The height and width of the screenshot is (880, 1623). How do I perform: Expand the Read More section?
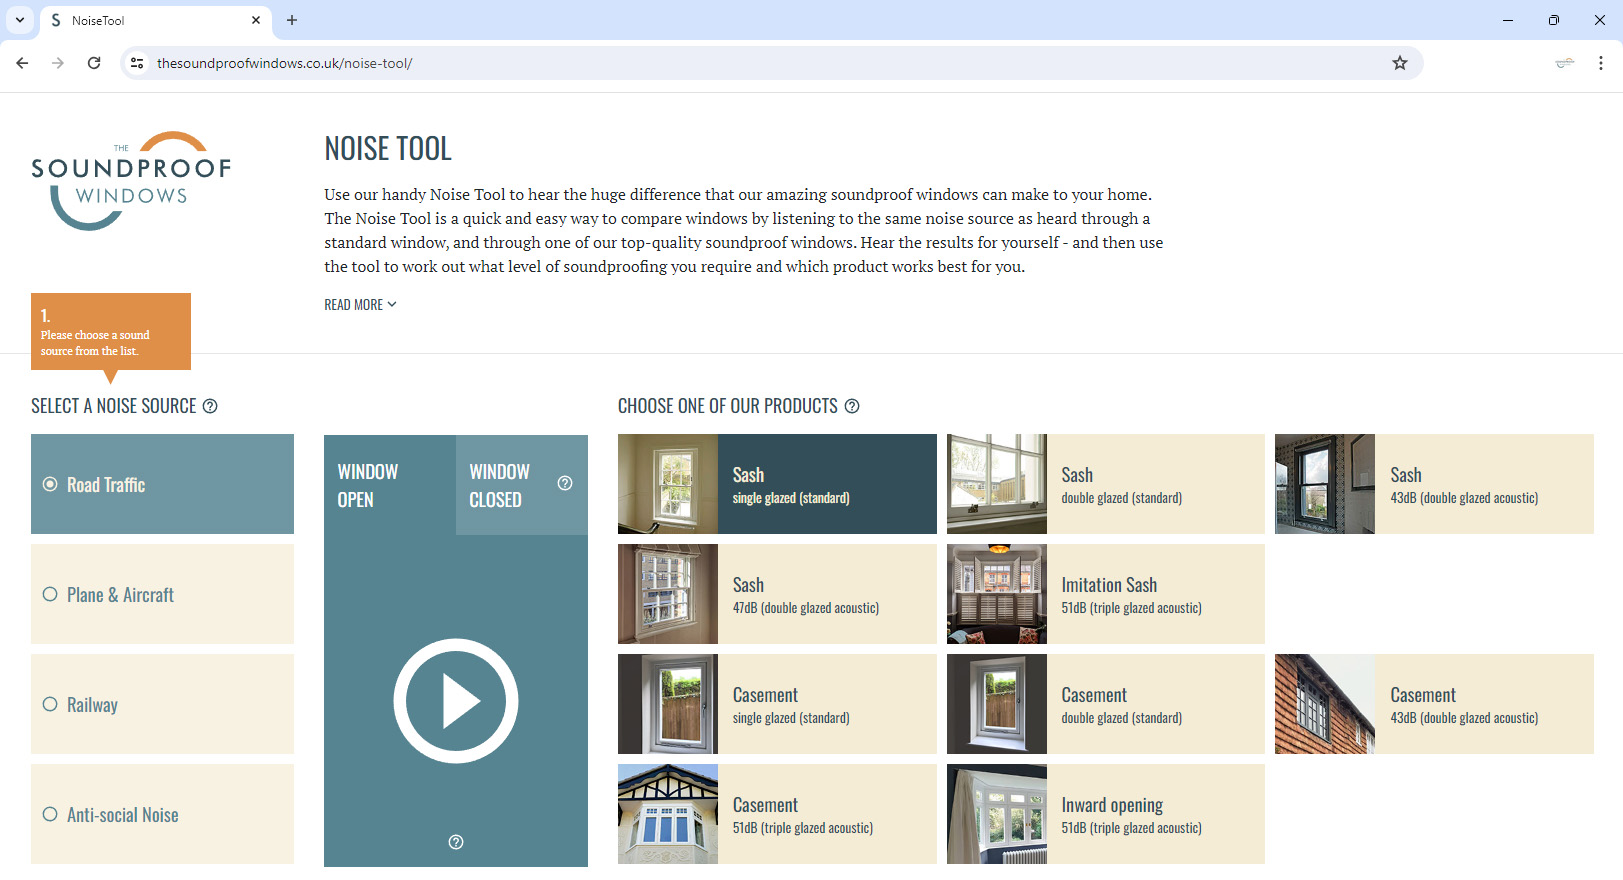(x=360, y=305)
